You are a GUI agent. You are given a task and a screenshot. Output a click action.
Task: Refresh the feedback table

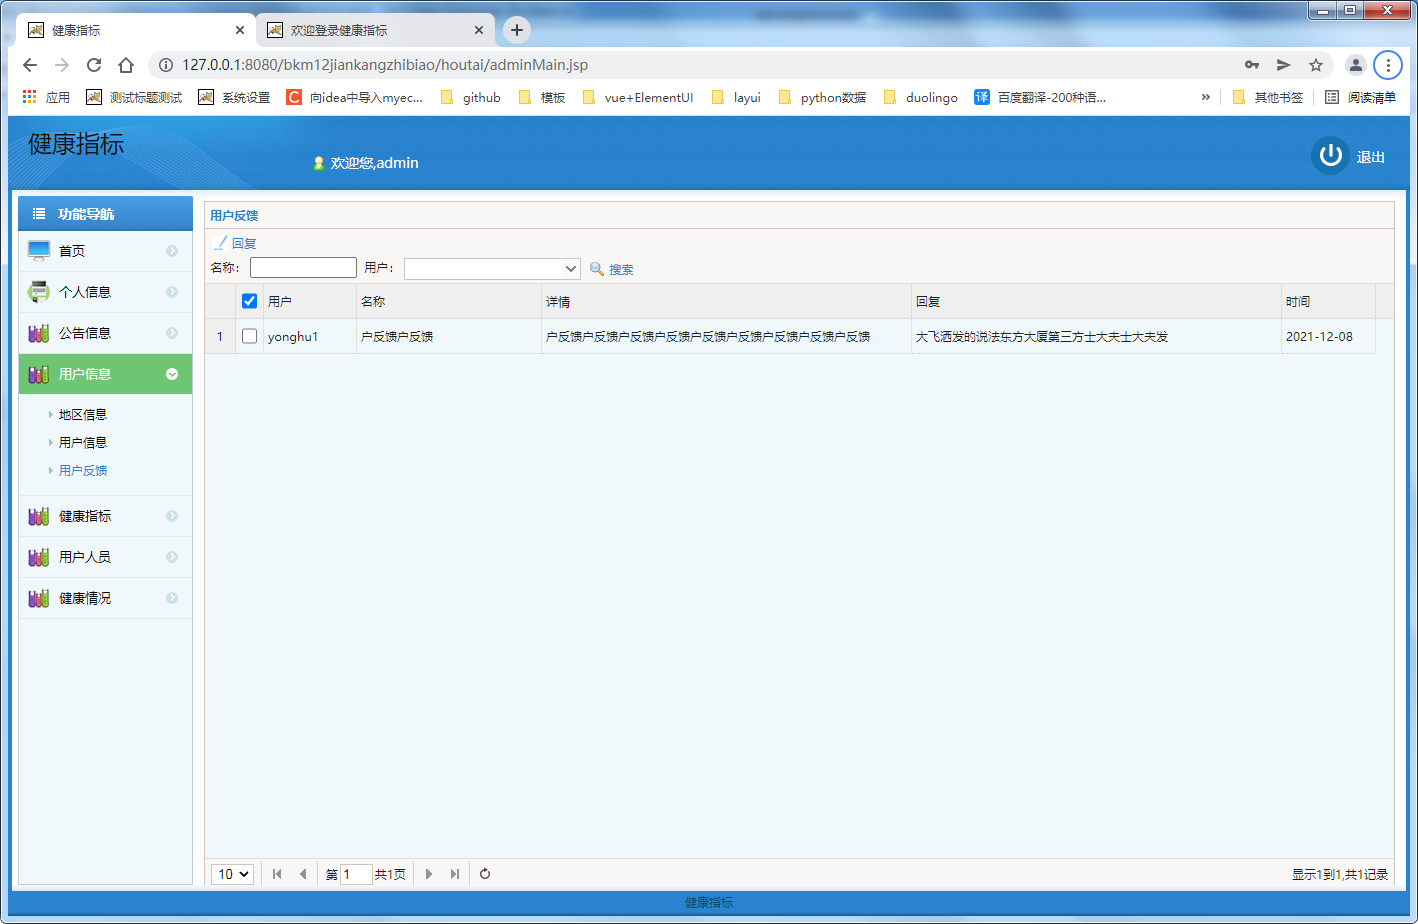[x=485, y=874]
